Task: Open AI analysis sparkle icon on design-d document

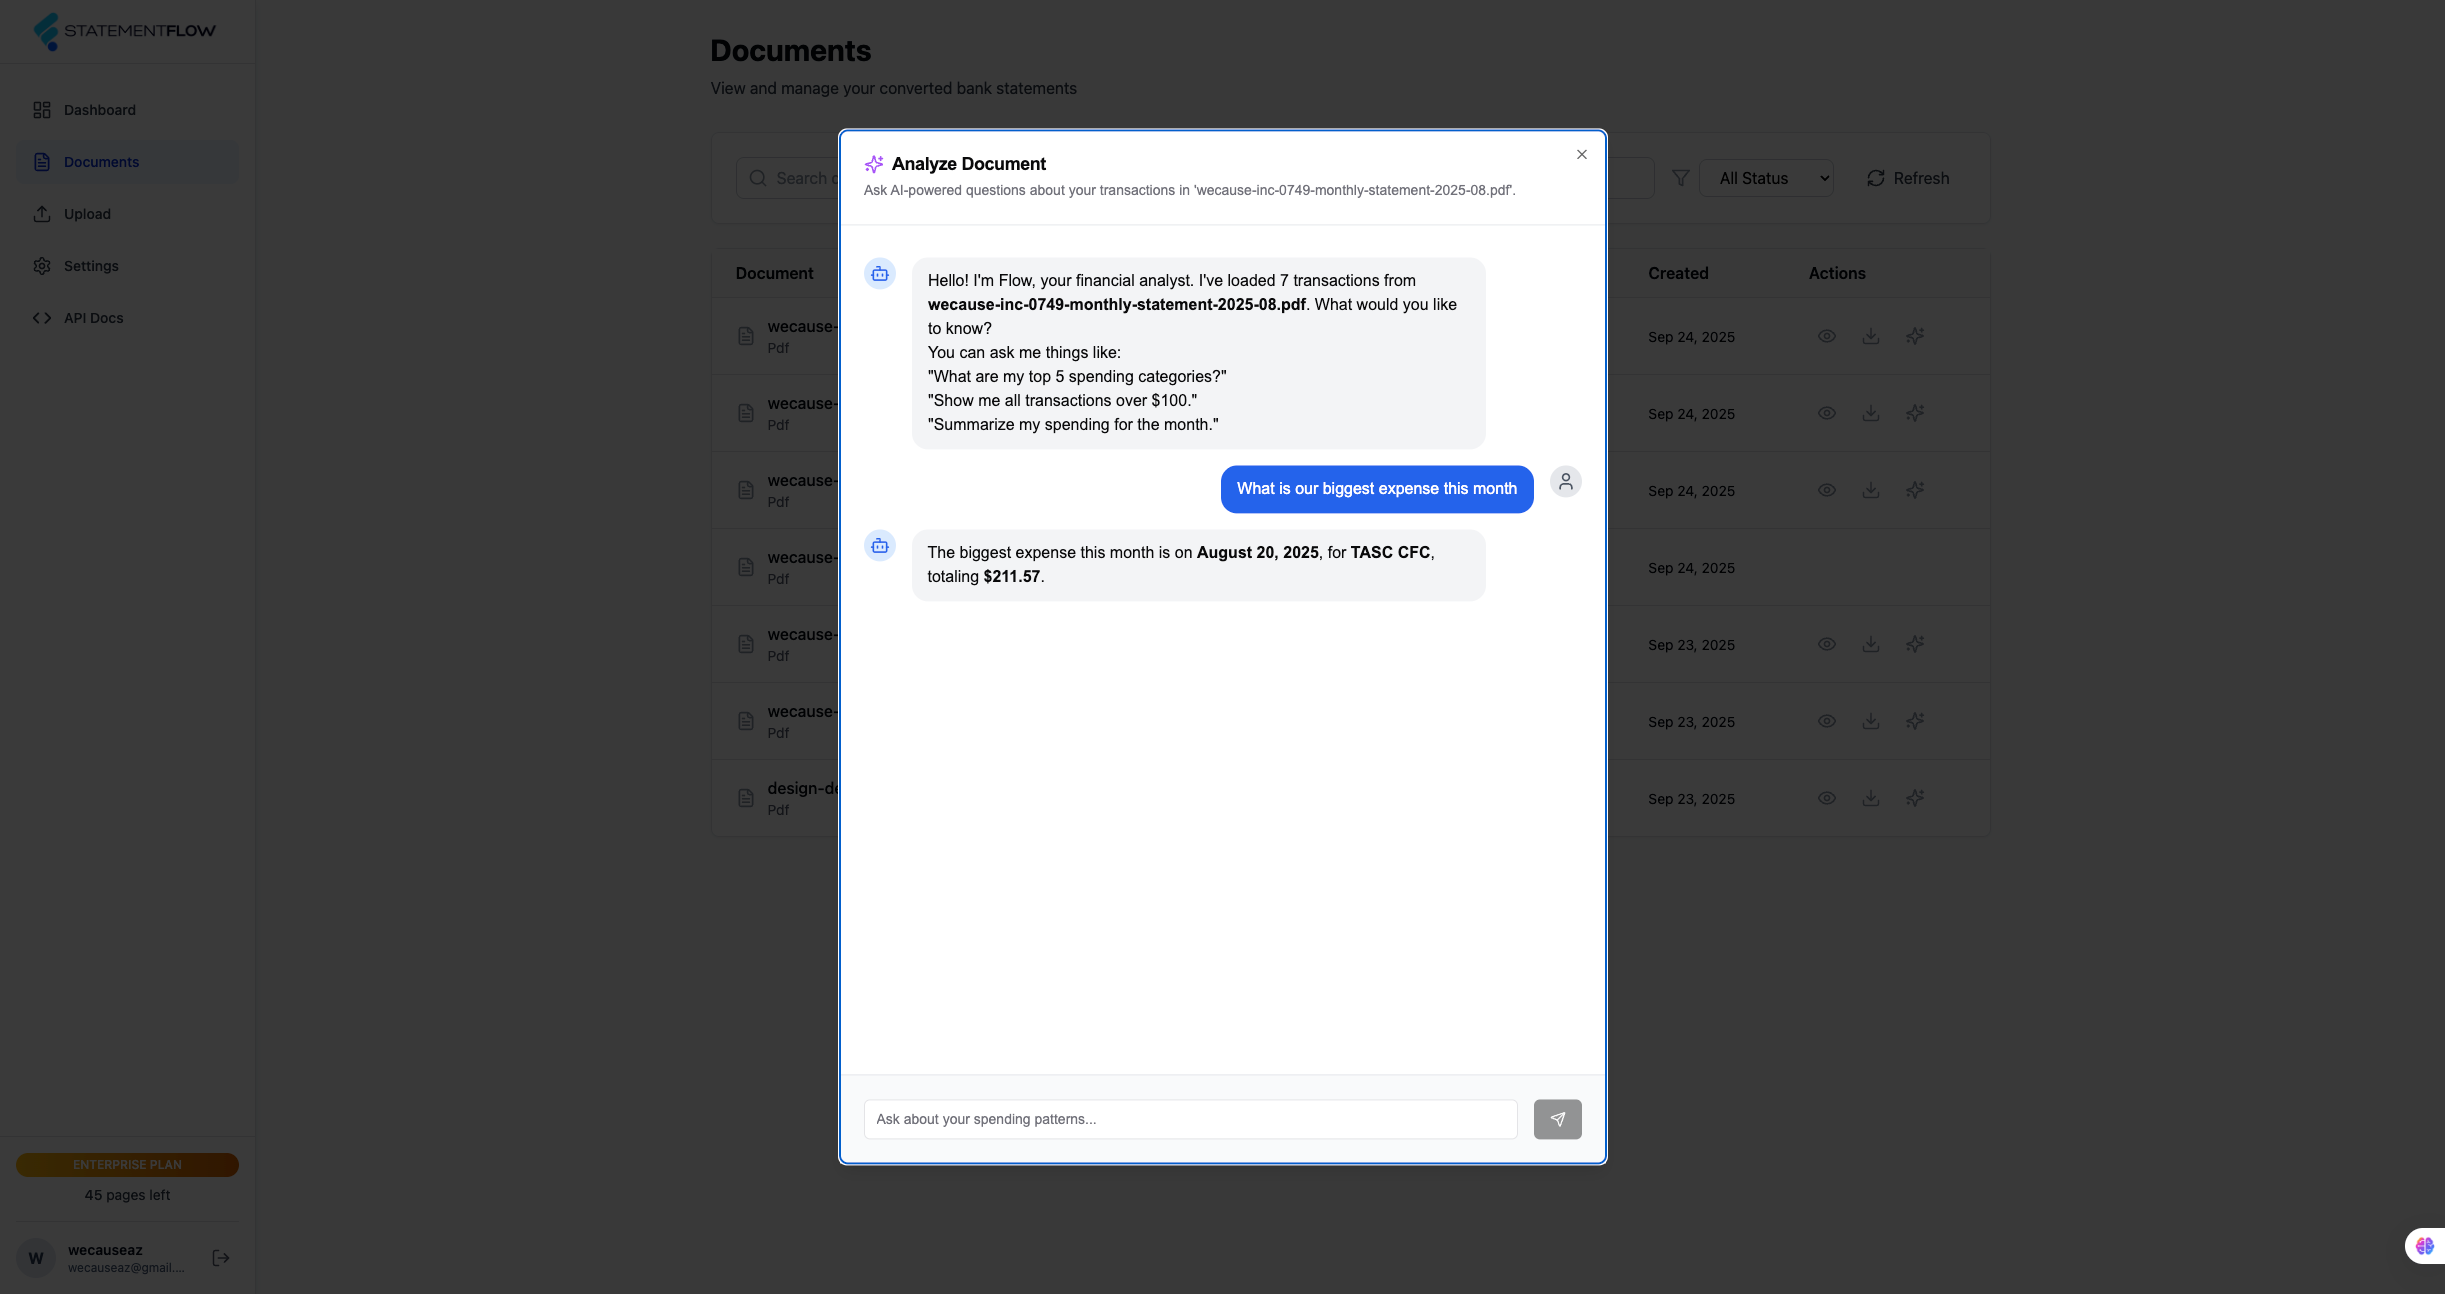Action: tap(1916, 798)
